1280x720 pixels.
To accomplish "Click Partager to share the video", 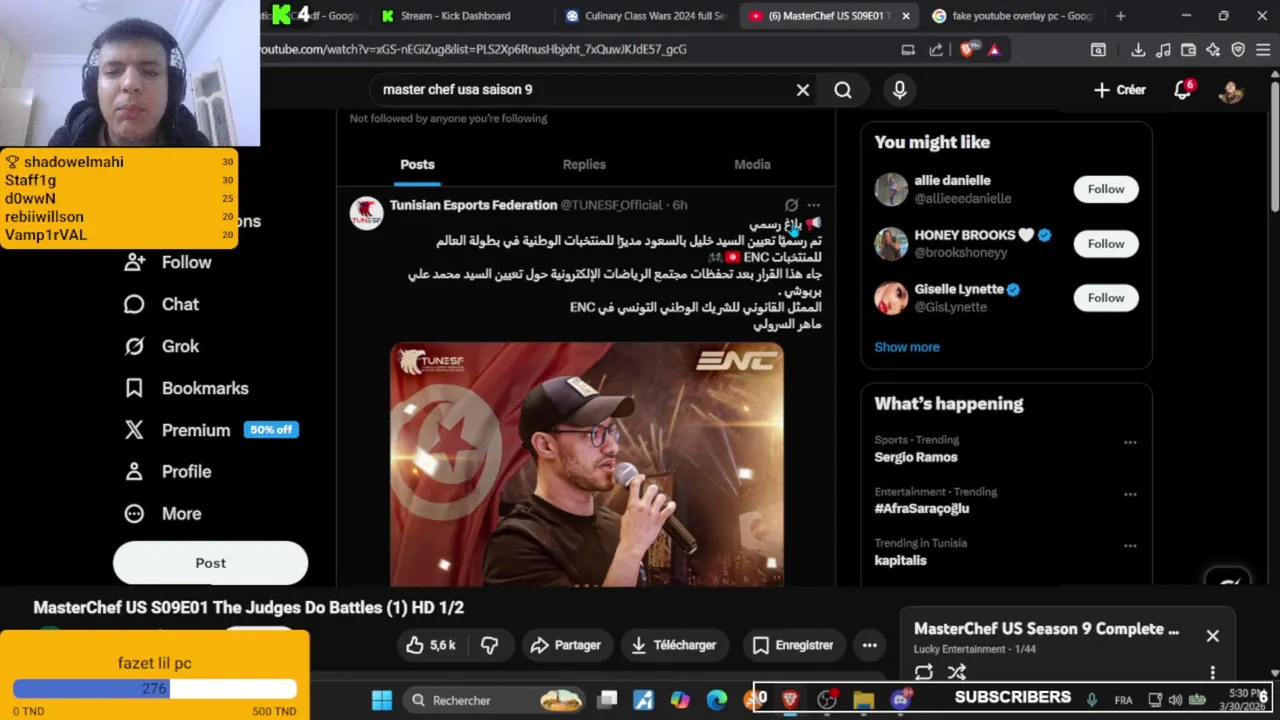I will (566, 645).
